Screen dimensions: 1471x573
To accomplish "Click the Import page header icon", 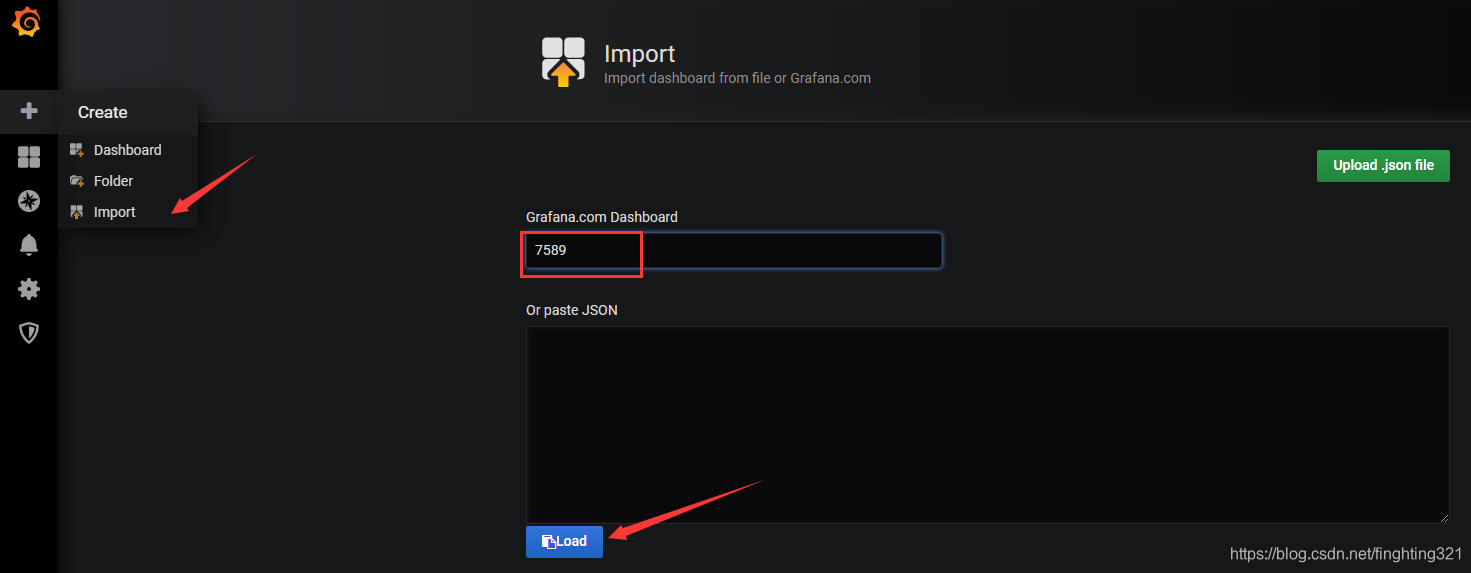I will click(563, 62).
